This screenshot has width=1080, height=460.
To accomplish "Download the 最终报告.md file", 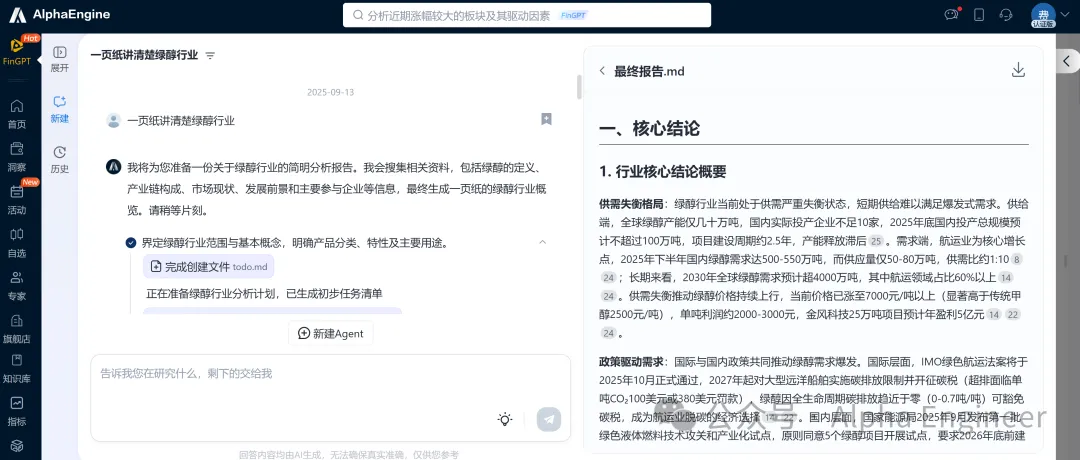I will pyautogui.click(x=1018, y=70).
